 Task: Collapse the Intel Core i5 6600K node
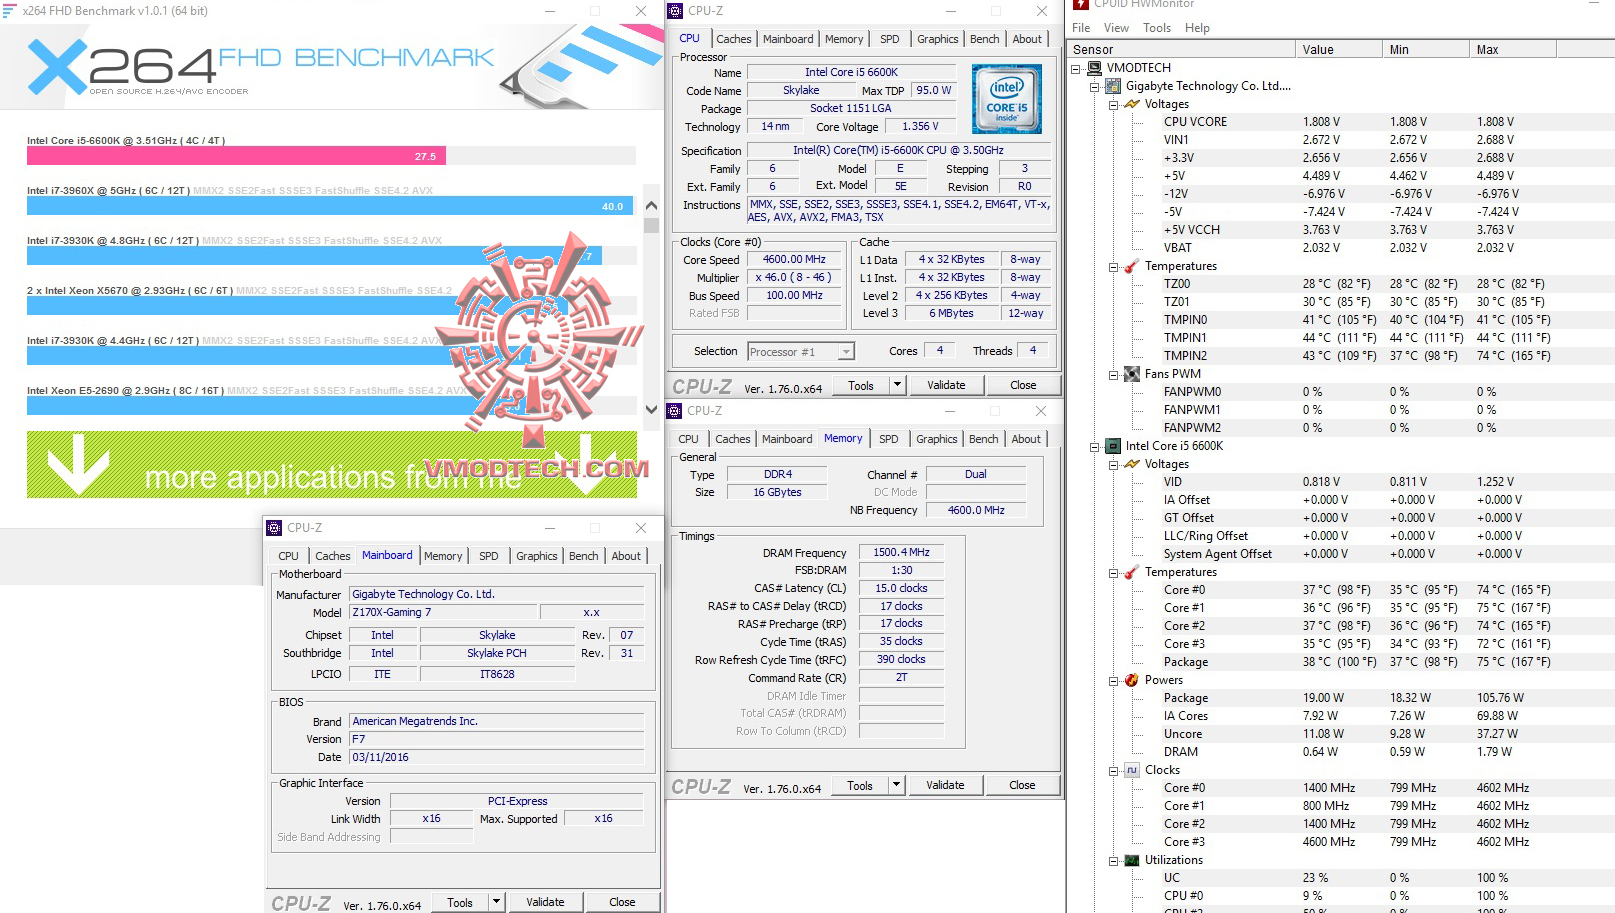click(x=1095, y=447)
